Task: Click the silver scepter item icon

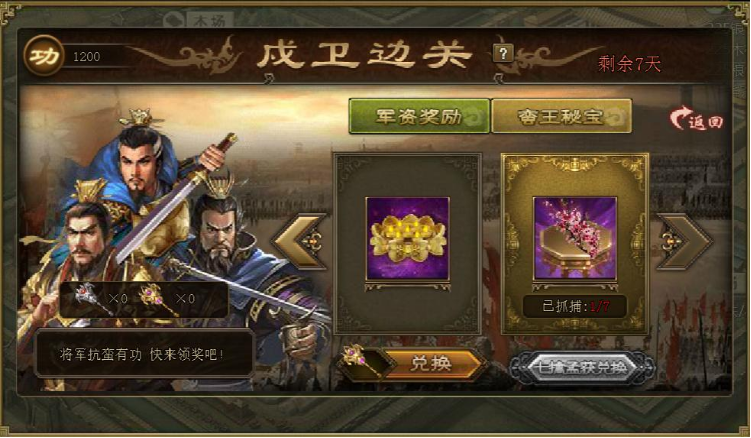Action: pos(91,298)
